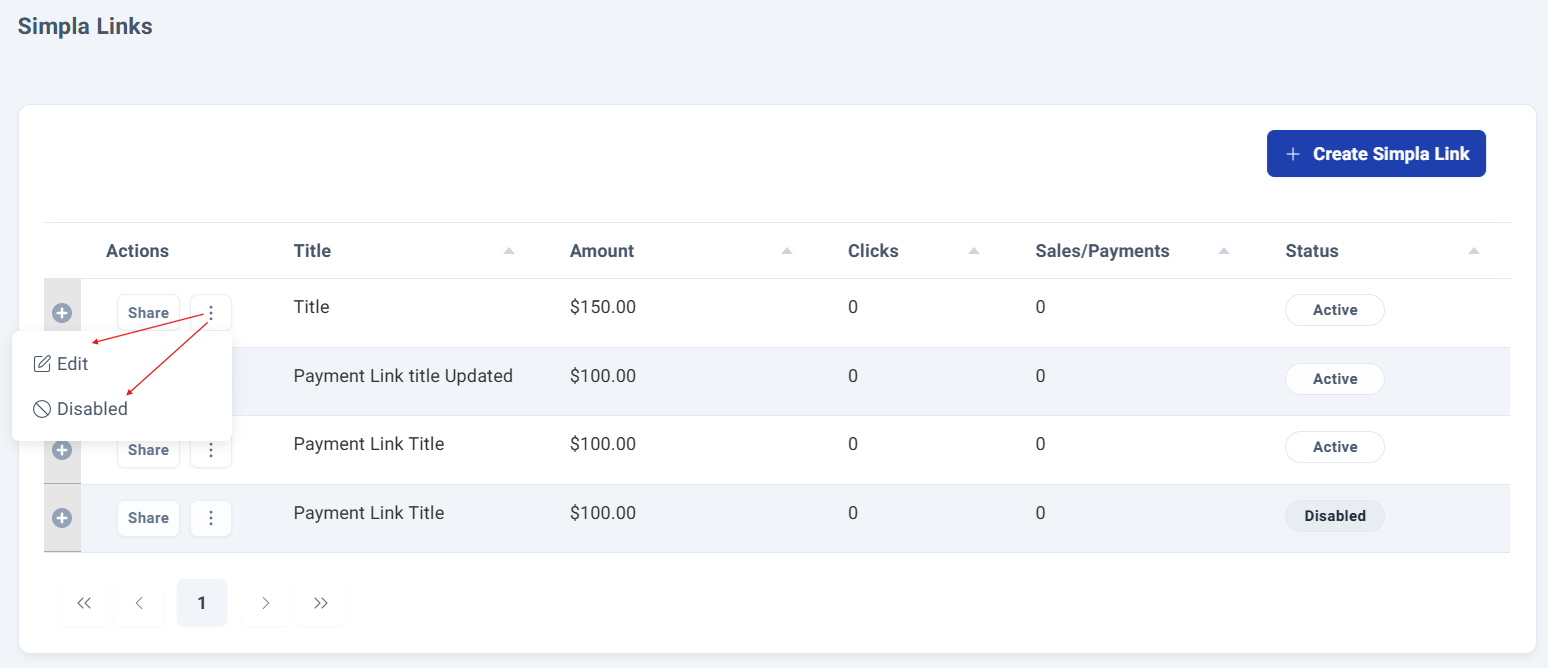Viewport: 1548px width, 668px height.
Task: Expand the first row plus icon
Action: pyautogui.click(x=62, y=313)
